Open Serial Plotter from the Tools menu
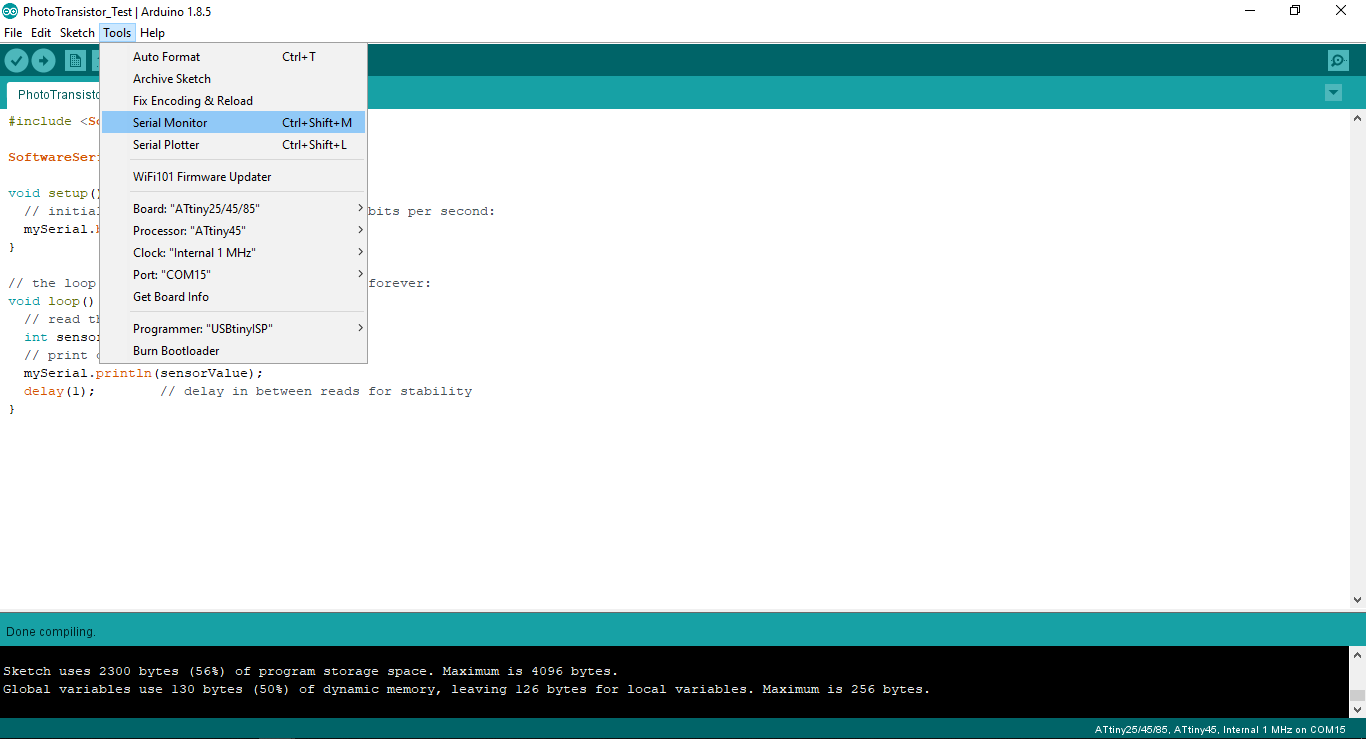1366x739 pixels. tap(233, 145)
